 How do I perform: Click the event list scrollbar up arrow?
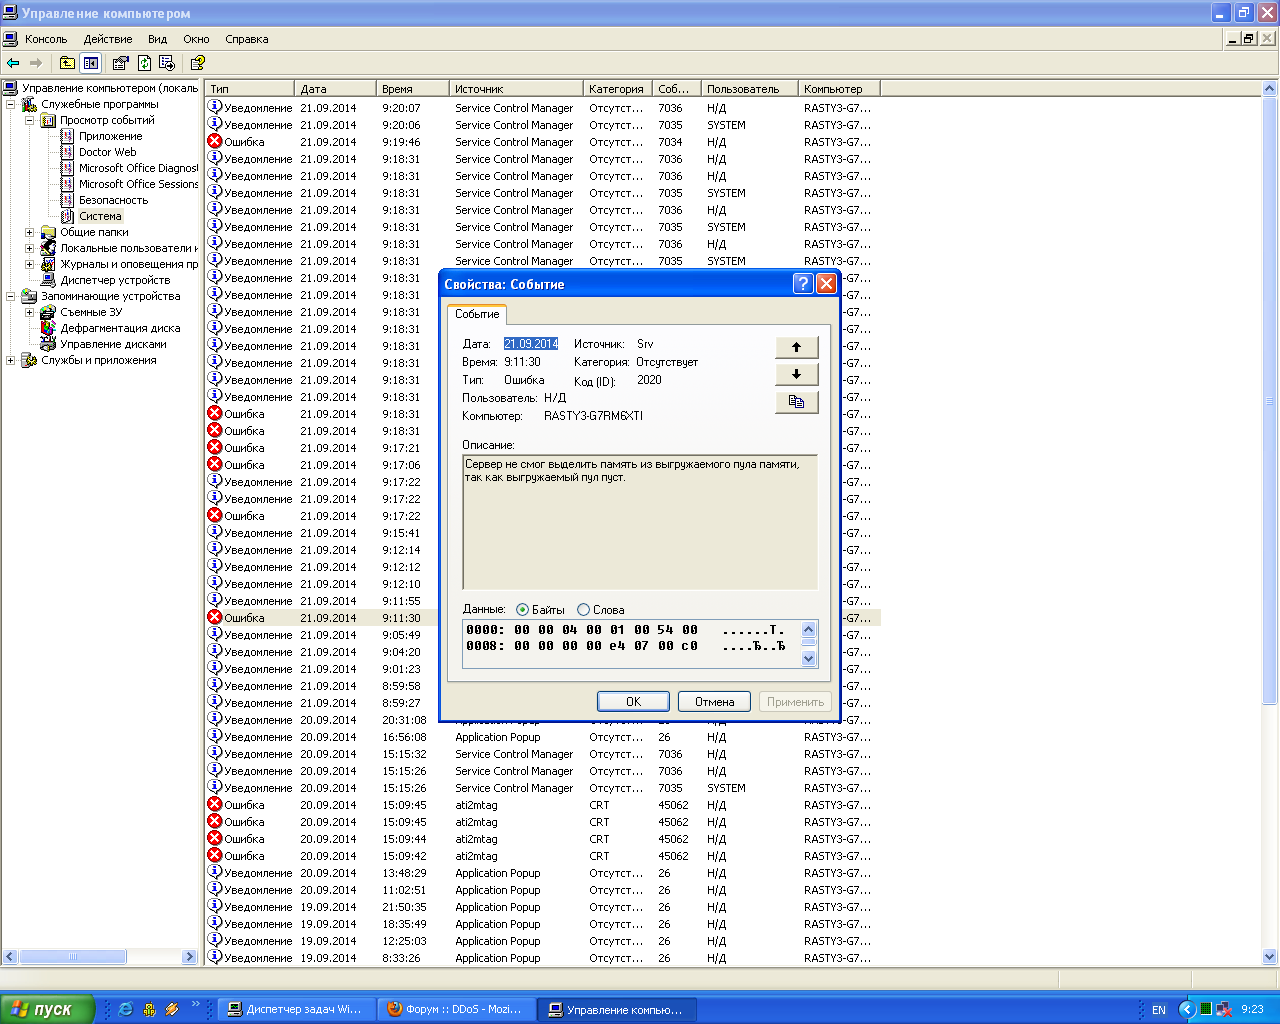coord(1270,89)
